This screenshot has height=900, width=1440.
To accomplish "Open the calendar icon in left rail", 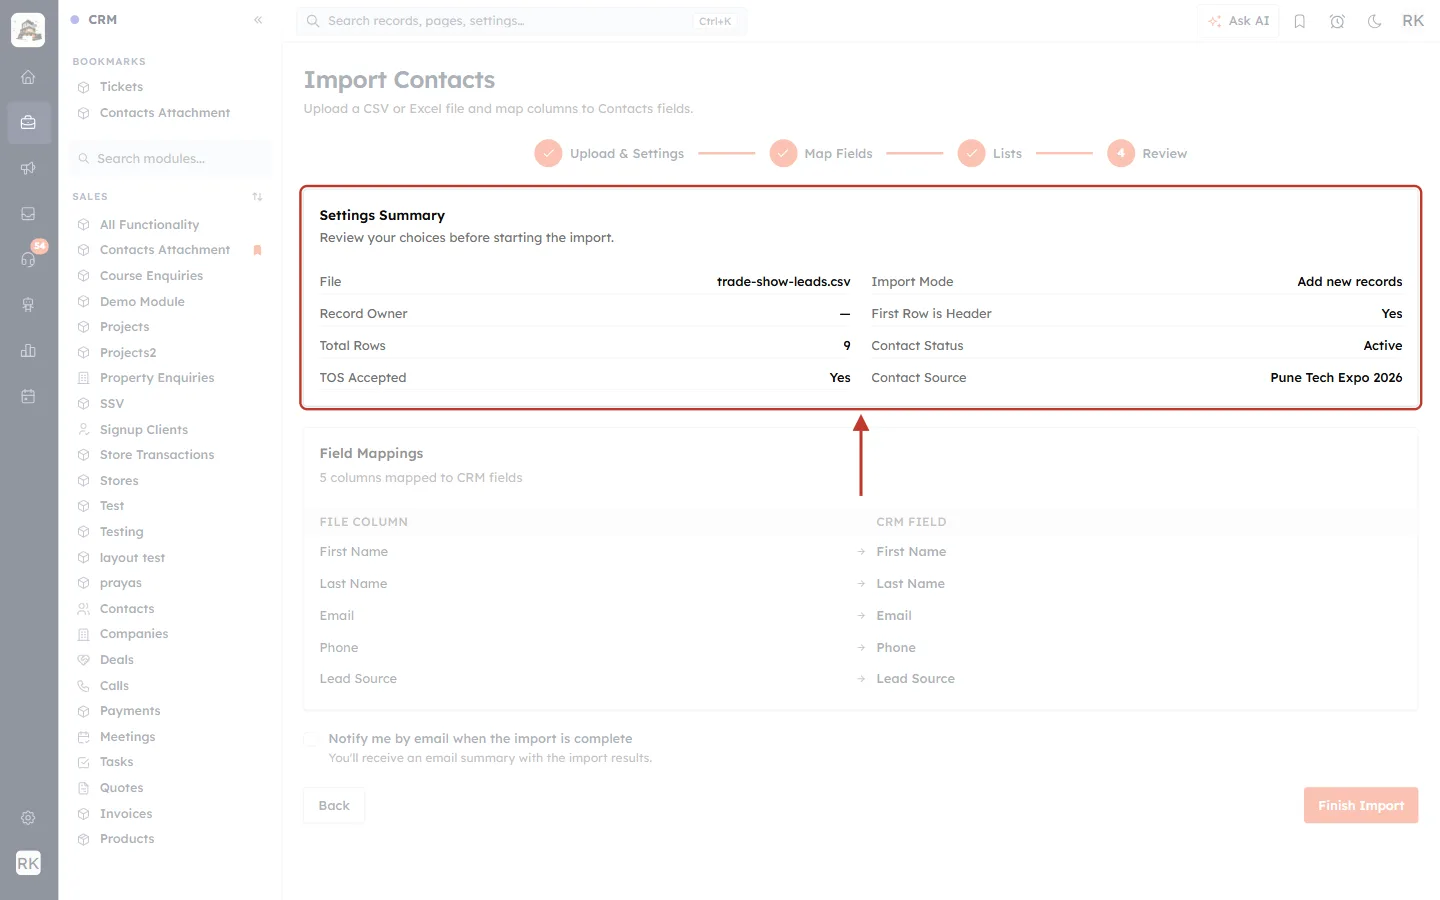I will (x=28, y=397).
